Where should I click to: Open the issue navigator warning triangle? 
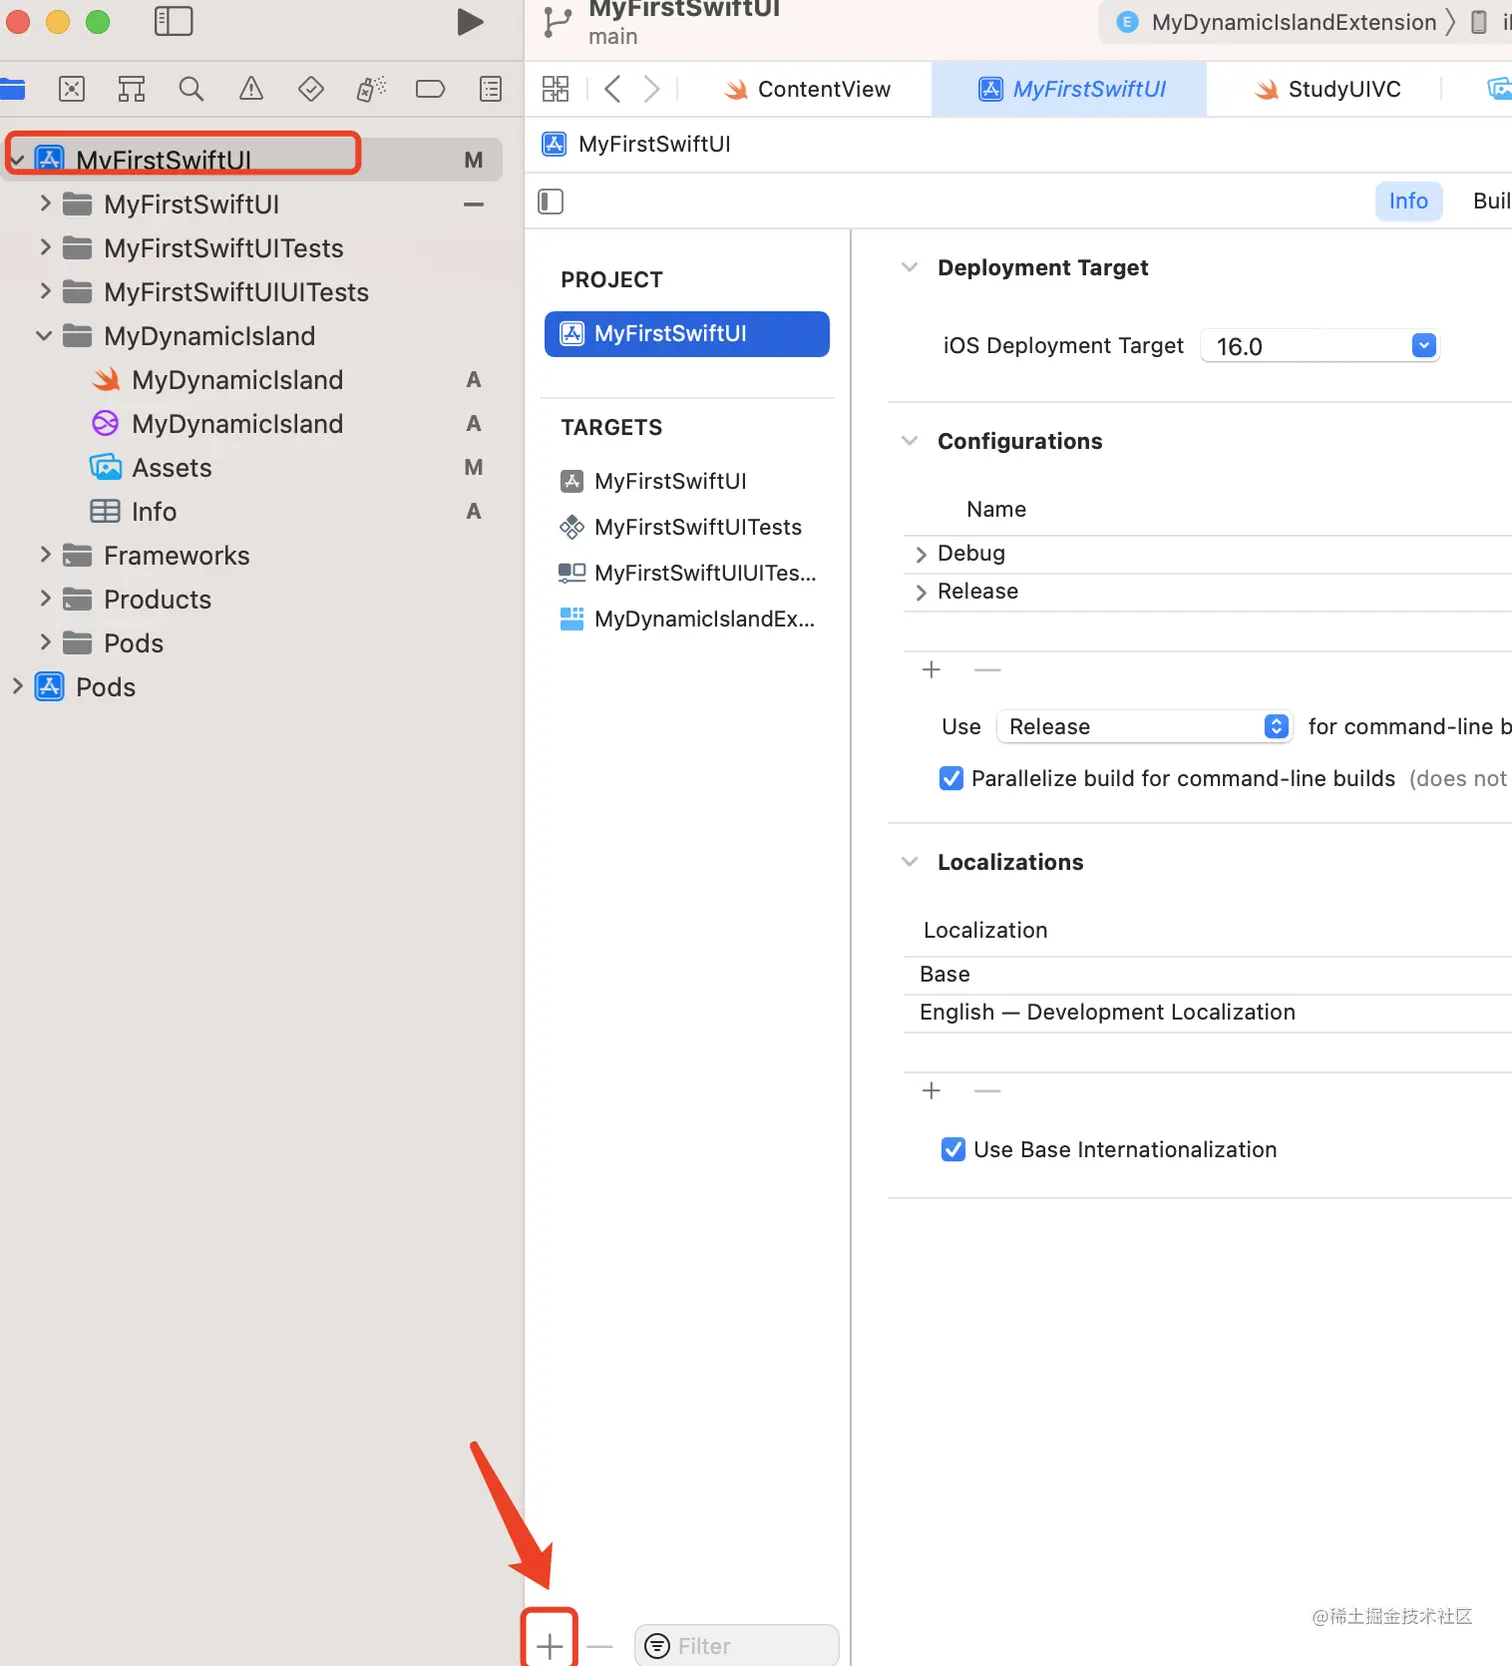tap(251, 89)
